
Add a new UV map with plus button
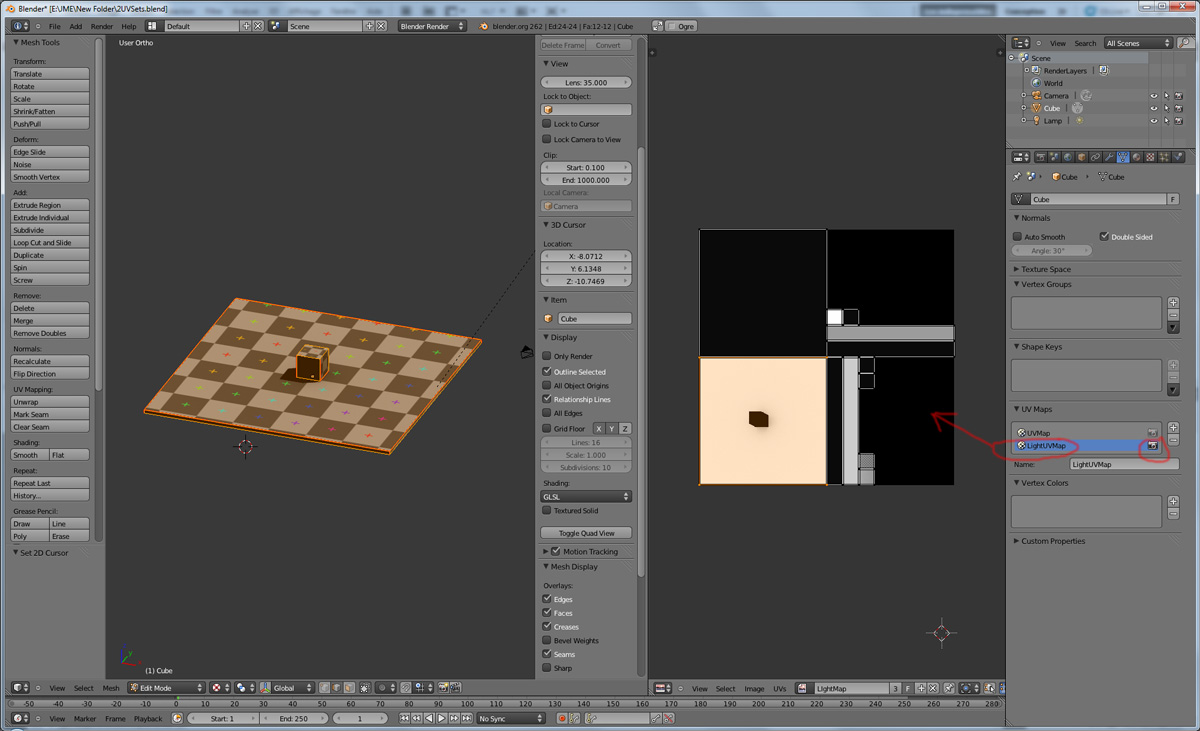1173,428
